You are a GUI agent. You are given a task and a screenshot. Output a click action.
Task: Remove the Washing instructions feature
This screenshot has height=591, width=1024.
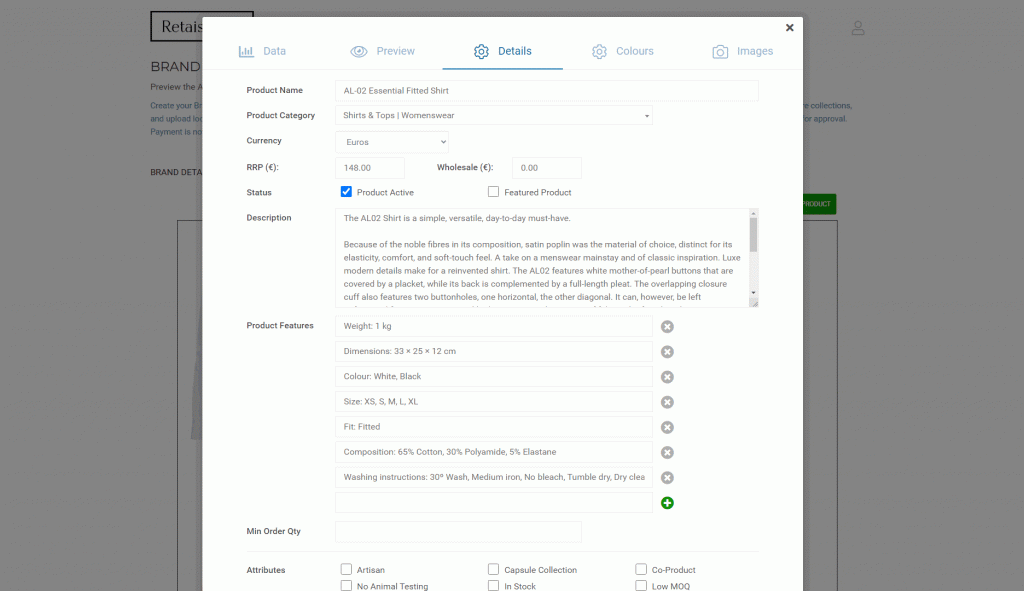(x=667, y=477)
